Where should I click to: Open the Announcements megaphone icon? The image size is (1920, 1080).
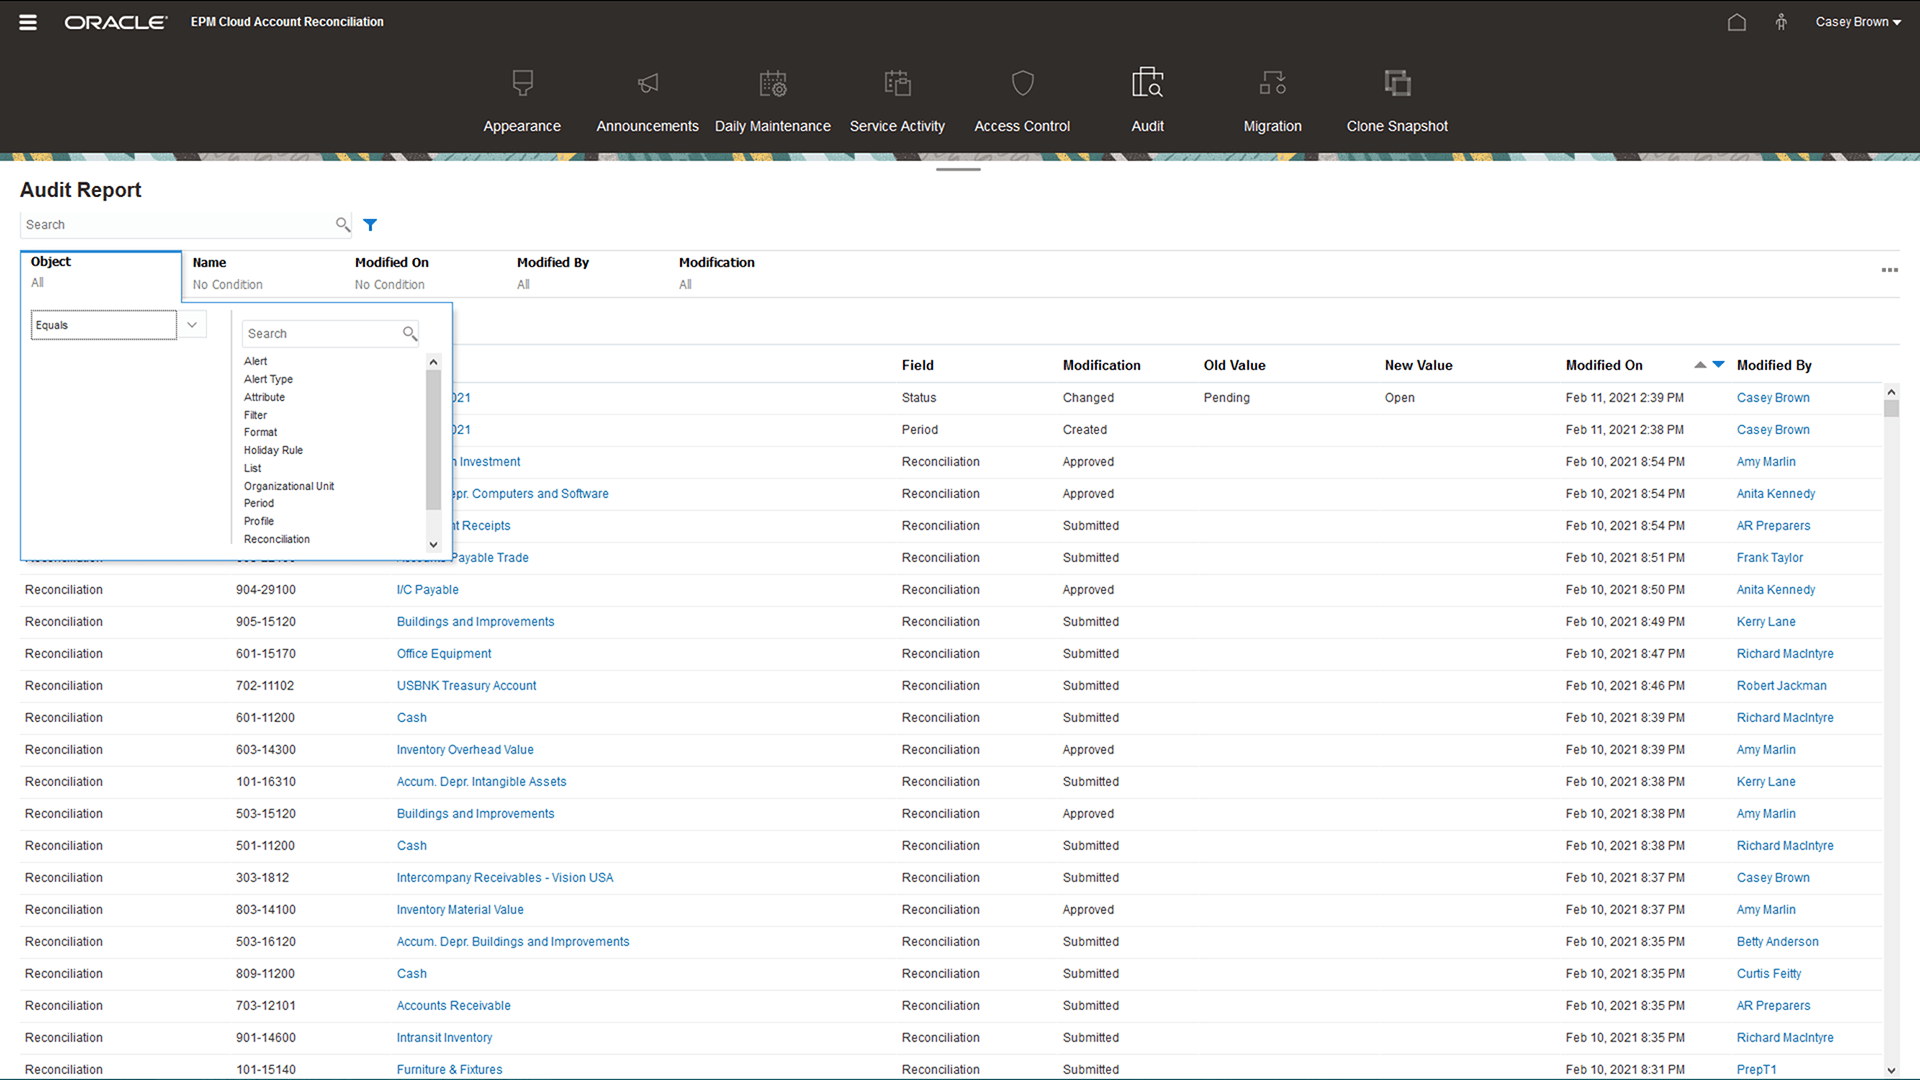point(647,83)
